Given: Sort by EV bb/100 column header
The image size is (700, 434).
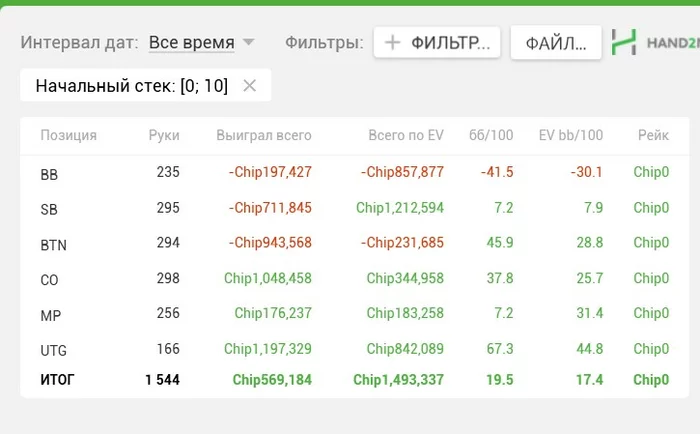Looking at the screenshot, I should (x=570, y=135).
